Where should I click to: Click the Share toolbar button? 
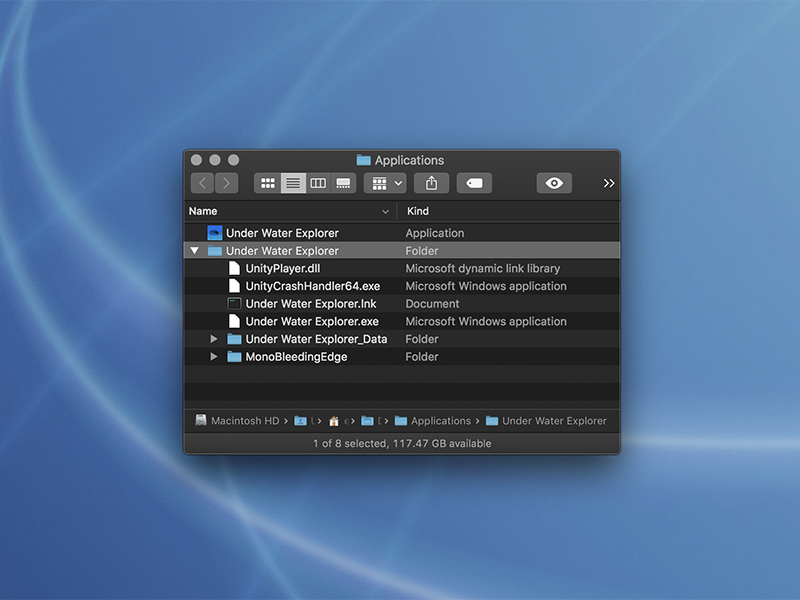click(x=432, y=183)
